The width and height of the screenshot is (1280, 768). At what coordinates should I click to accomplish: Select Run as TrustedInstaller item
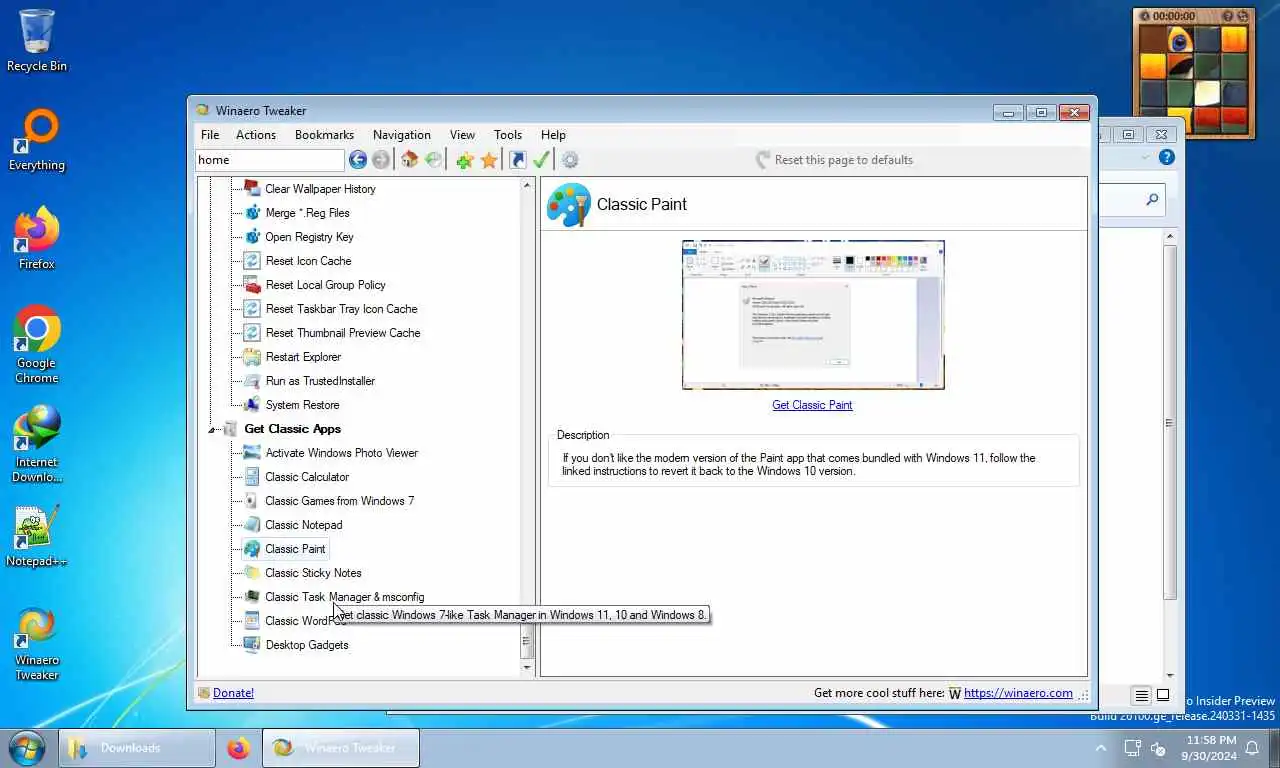320,381
